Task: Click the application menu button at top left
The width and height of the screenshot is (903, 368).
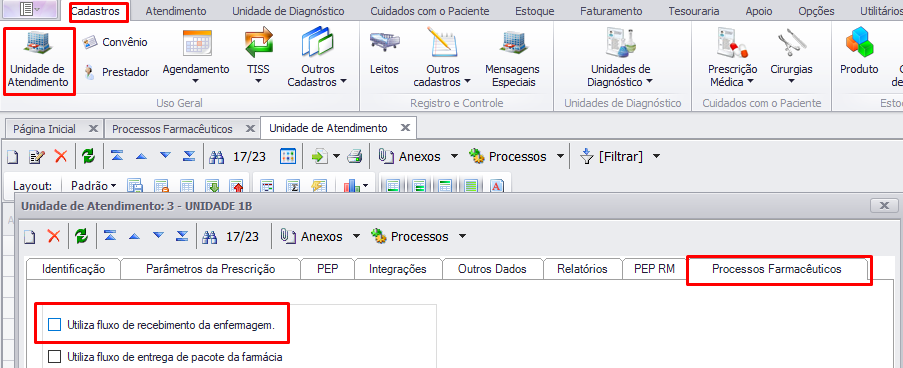Action: pyautogui.click(x=30, y=10)
